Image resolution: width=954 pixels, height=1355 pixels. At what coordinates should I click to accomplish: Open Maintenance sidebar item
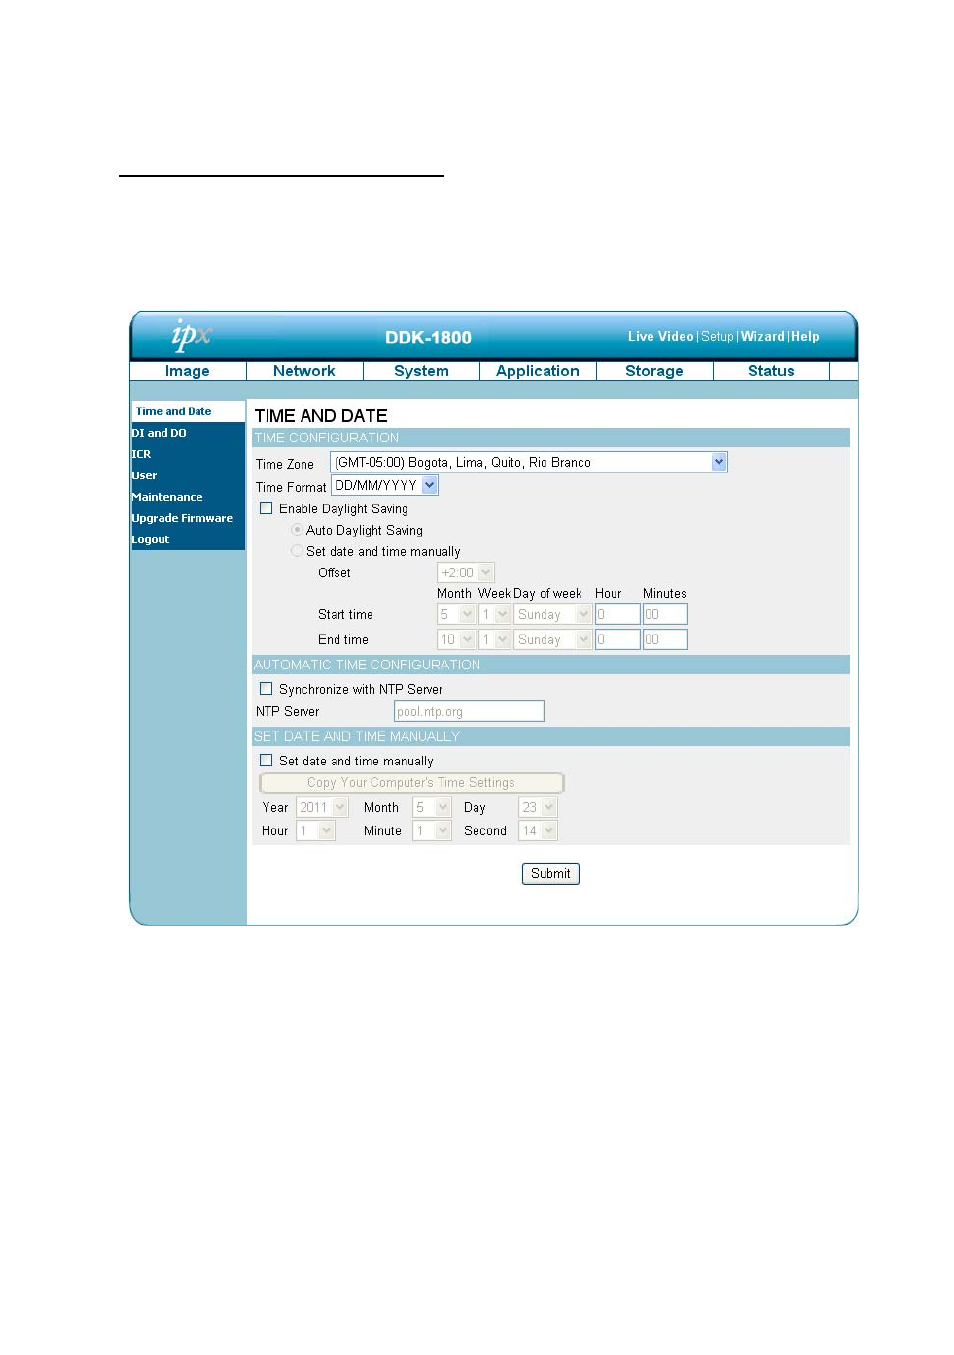click(167, 497)
